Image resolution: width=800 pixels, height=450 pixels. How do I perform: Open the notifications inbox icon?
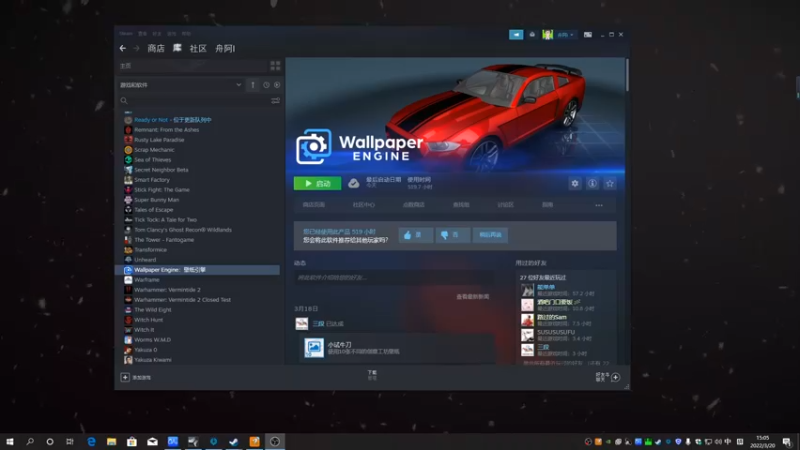pyautogui.click(x=532, y=35)
